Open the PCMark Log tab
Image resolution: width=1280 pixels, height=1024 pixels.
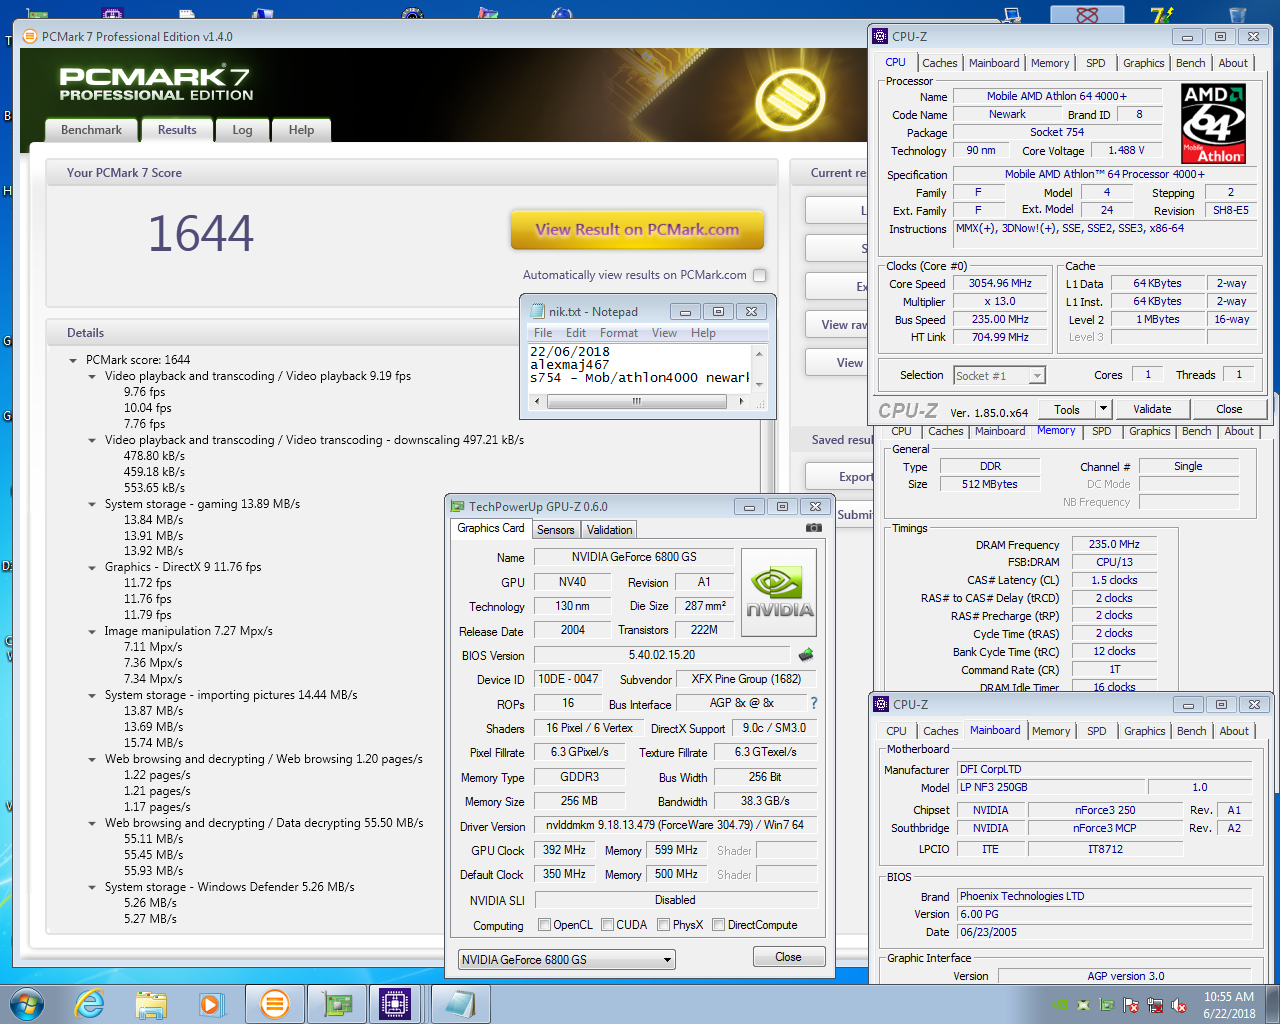[x=242, y=130]
